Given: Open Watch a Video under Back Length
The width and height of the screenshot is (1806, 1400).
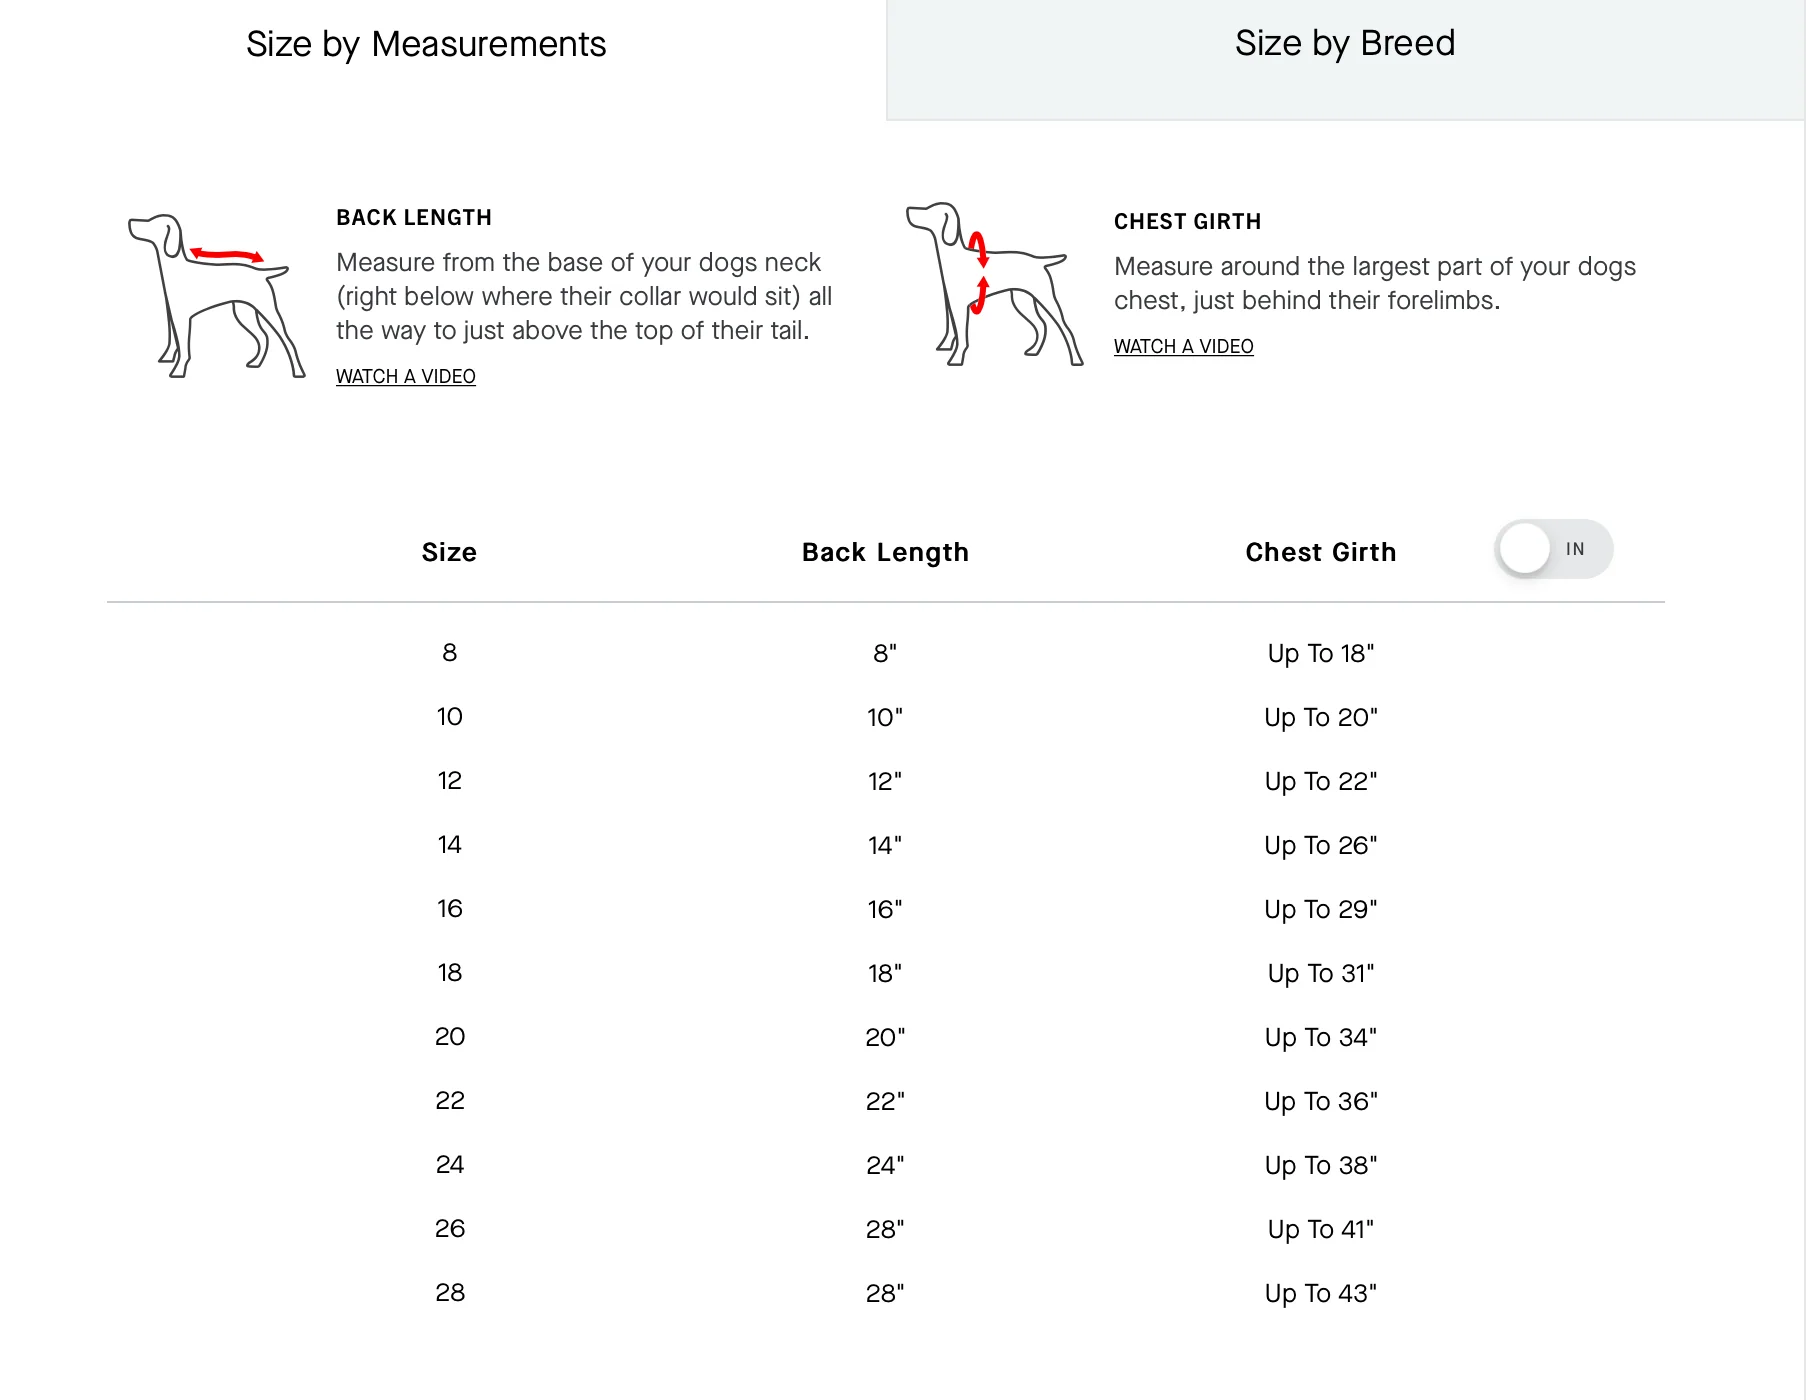Looking at the screenshot, I should 406,377.
